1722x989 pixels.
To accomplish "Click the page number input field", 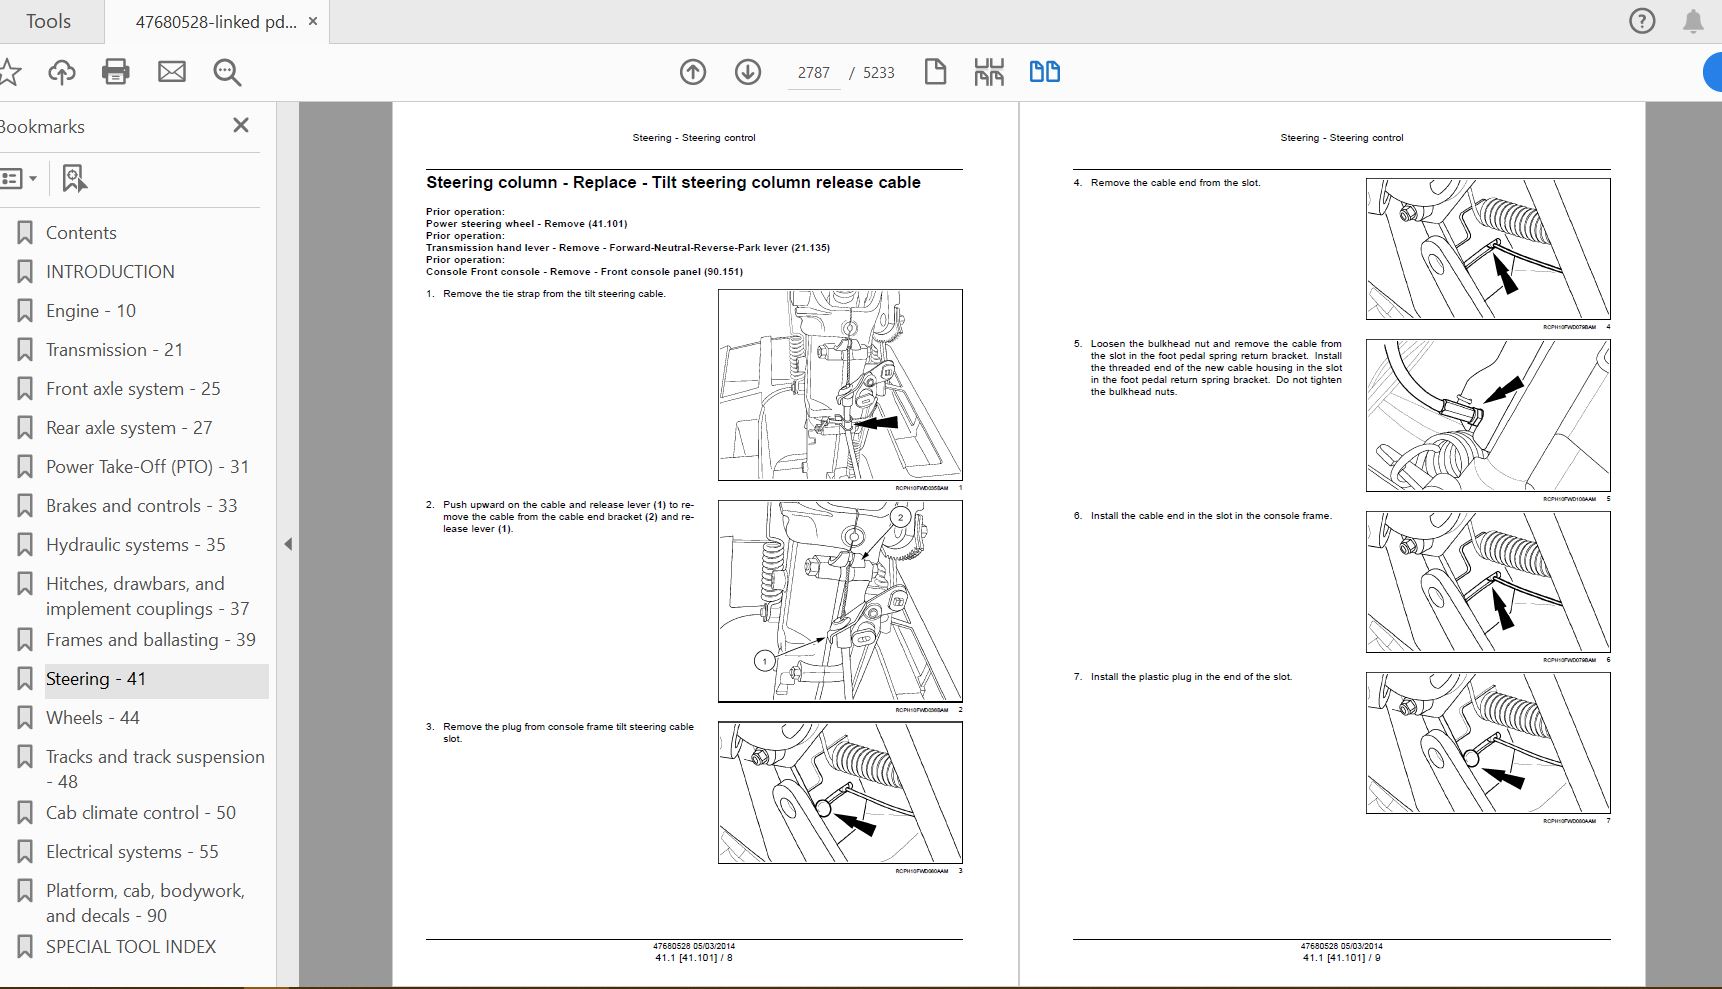I will [813, 73].
